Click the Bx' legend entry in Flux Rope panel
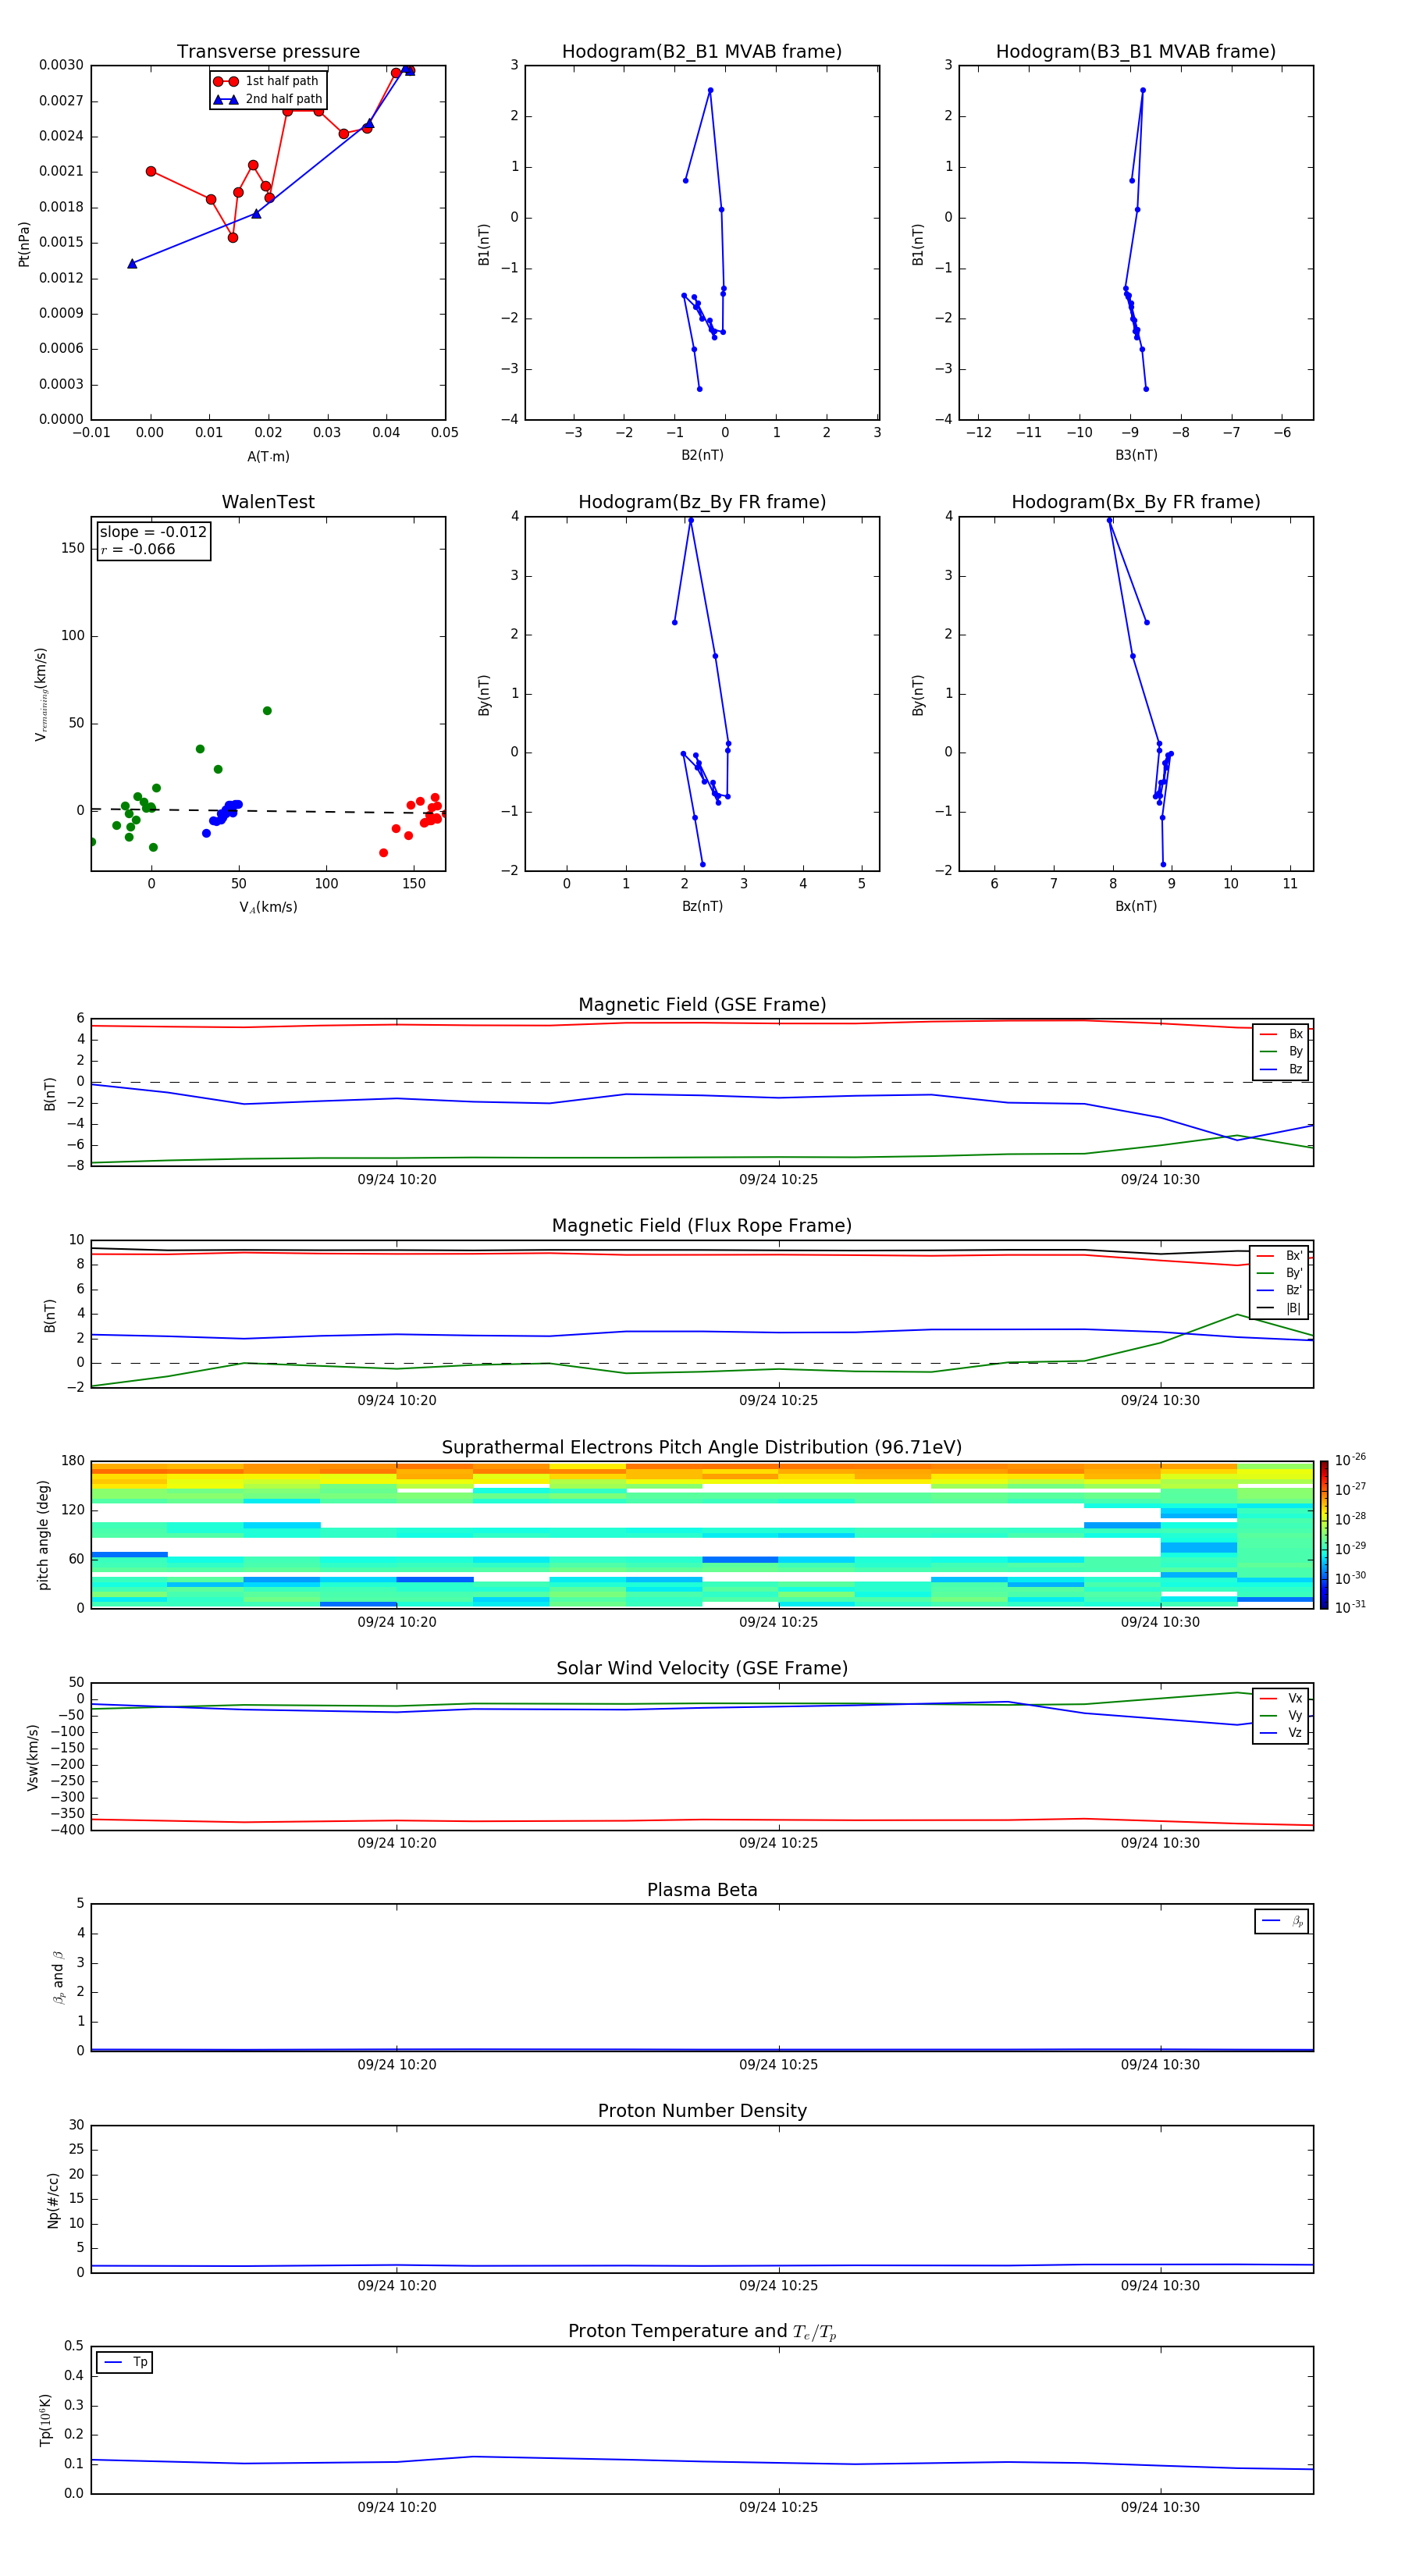Viewport: 1405px width, 2576px height. click(1279, 1256)
